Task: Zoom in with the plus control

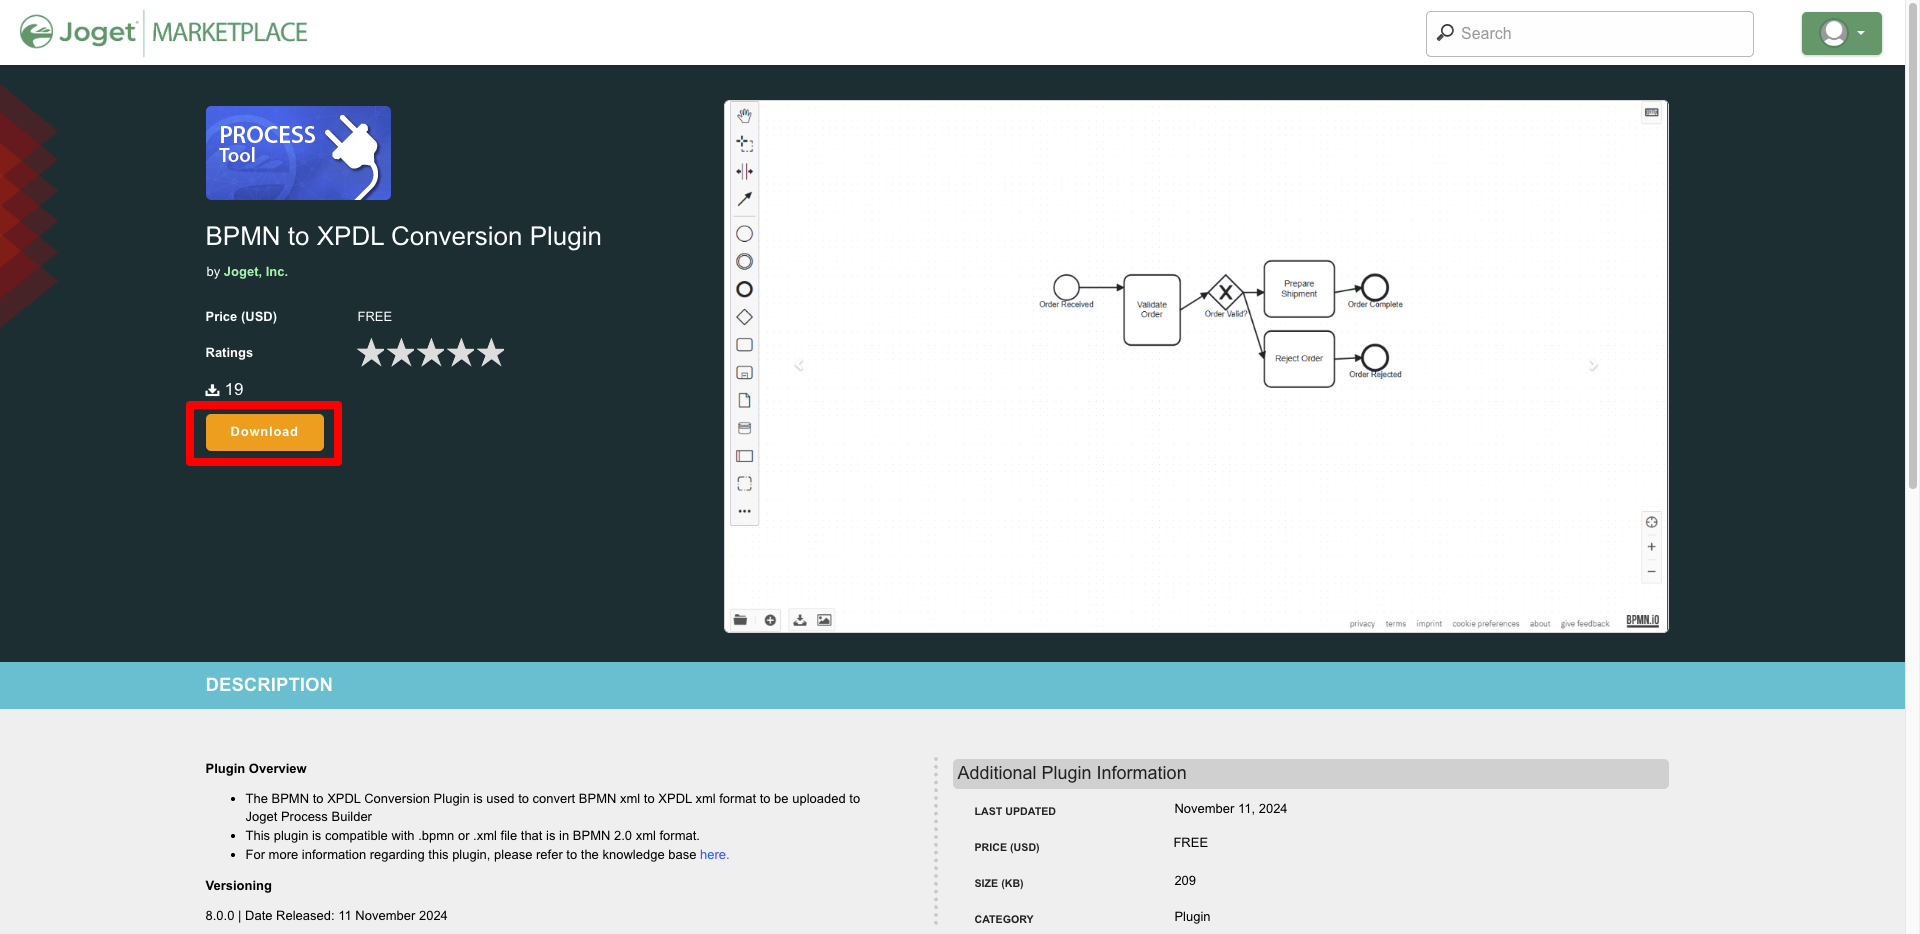Action: pos(1652,547)
